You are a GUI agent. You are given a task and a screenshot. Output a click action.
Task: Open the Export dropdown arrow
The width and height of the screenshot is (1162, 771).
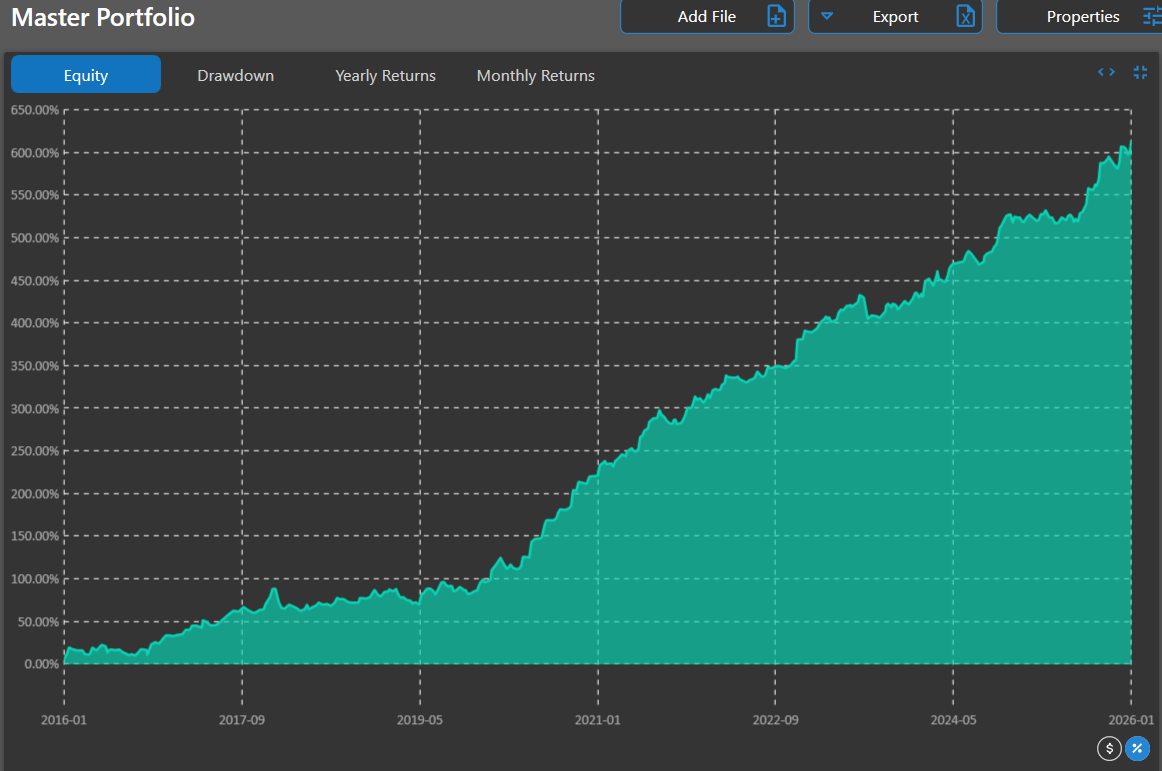point(827,16)
